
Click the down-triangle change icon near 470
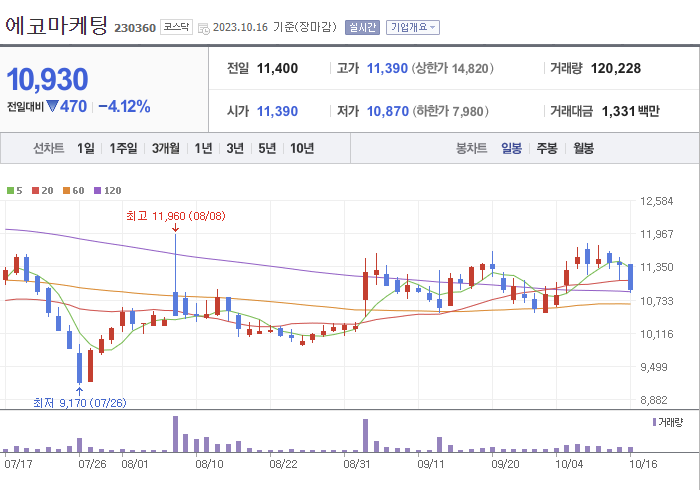(53, 107)
